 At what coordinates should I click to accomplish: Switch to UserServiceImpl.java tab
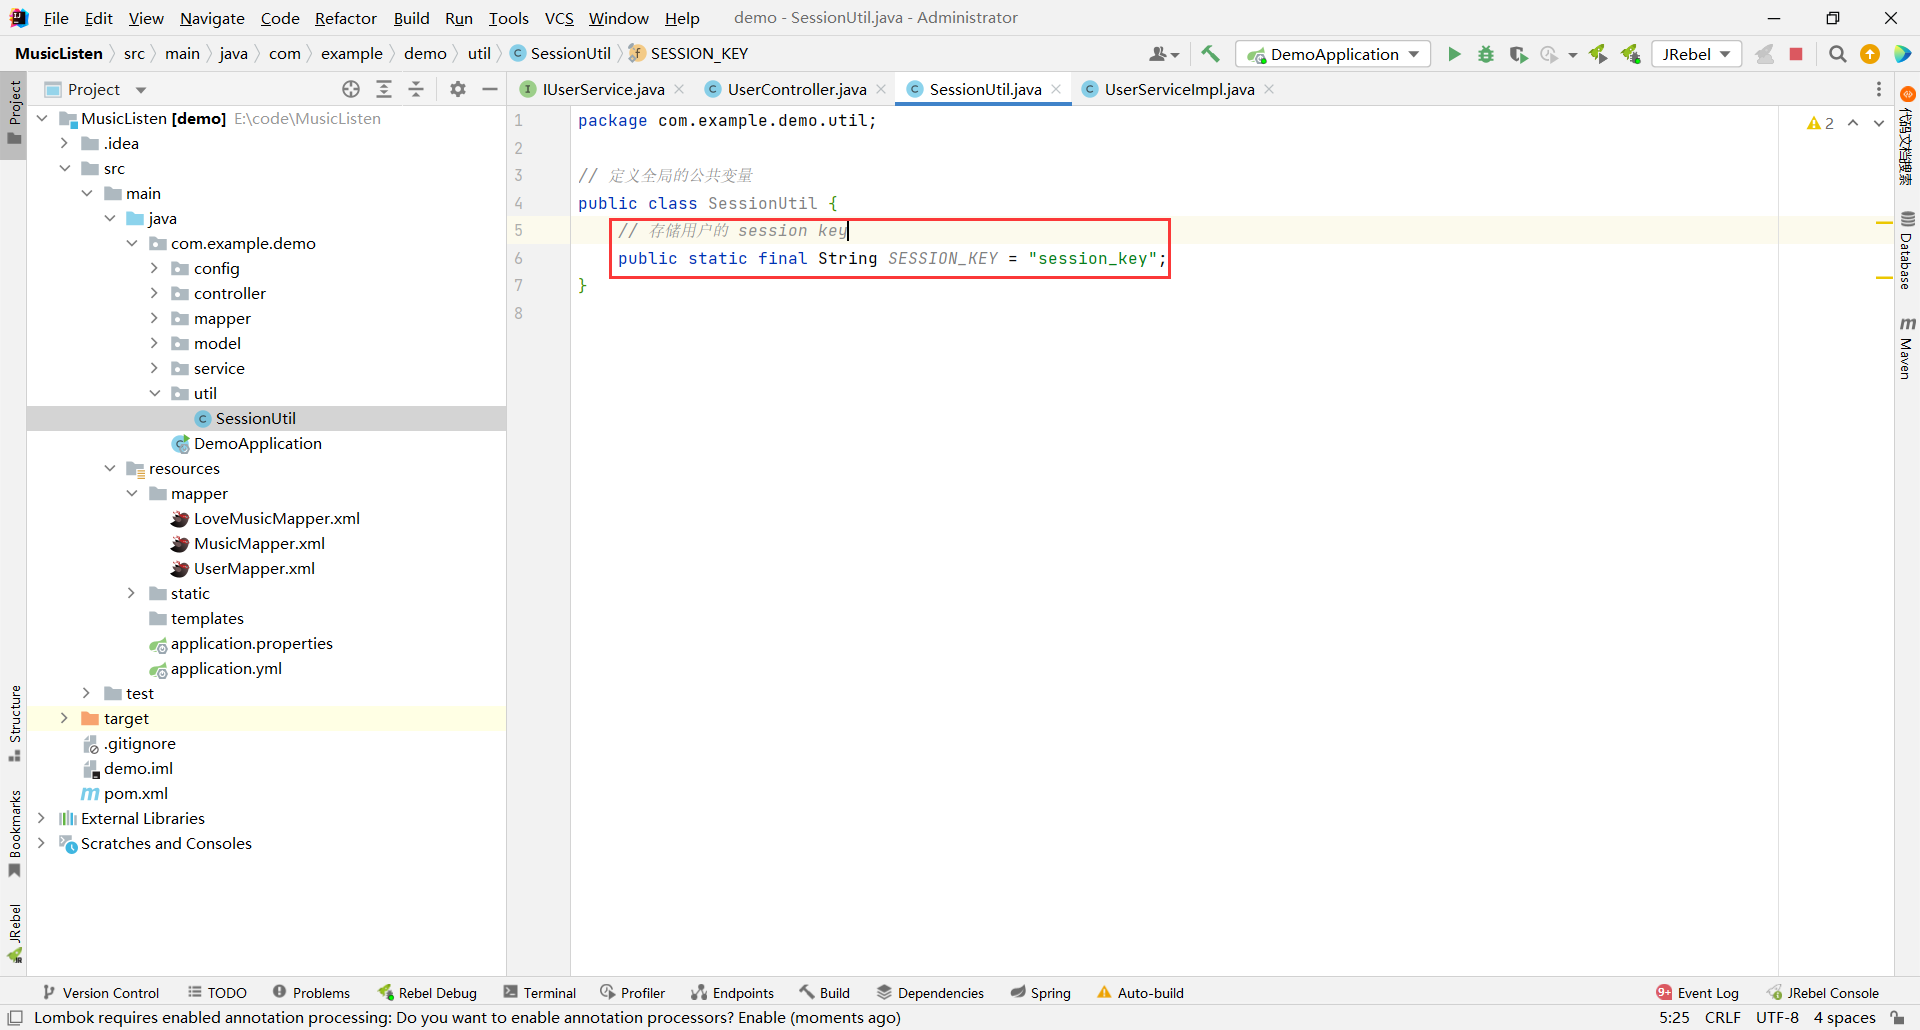point(1179,89)
